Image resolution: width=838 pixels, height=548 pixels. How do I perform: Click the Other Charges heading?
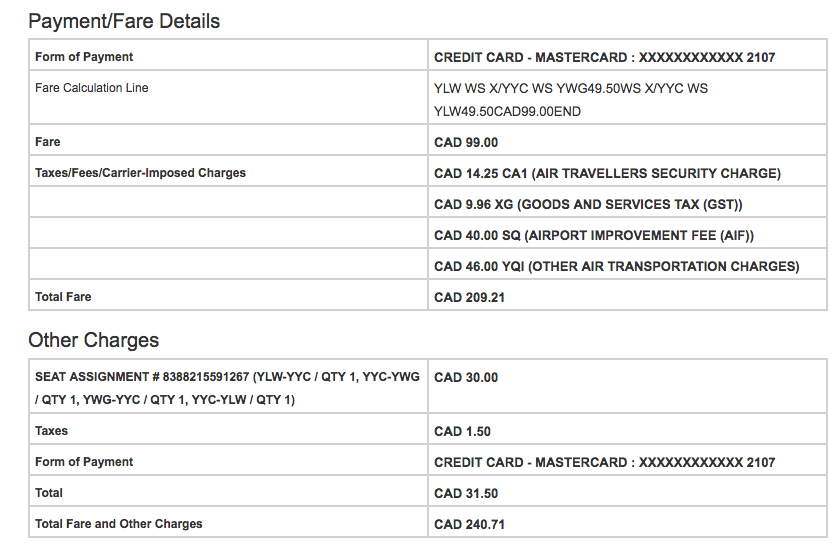pos(93,340)
